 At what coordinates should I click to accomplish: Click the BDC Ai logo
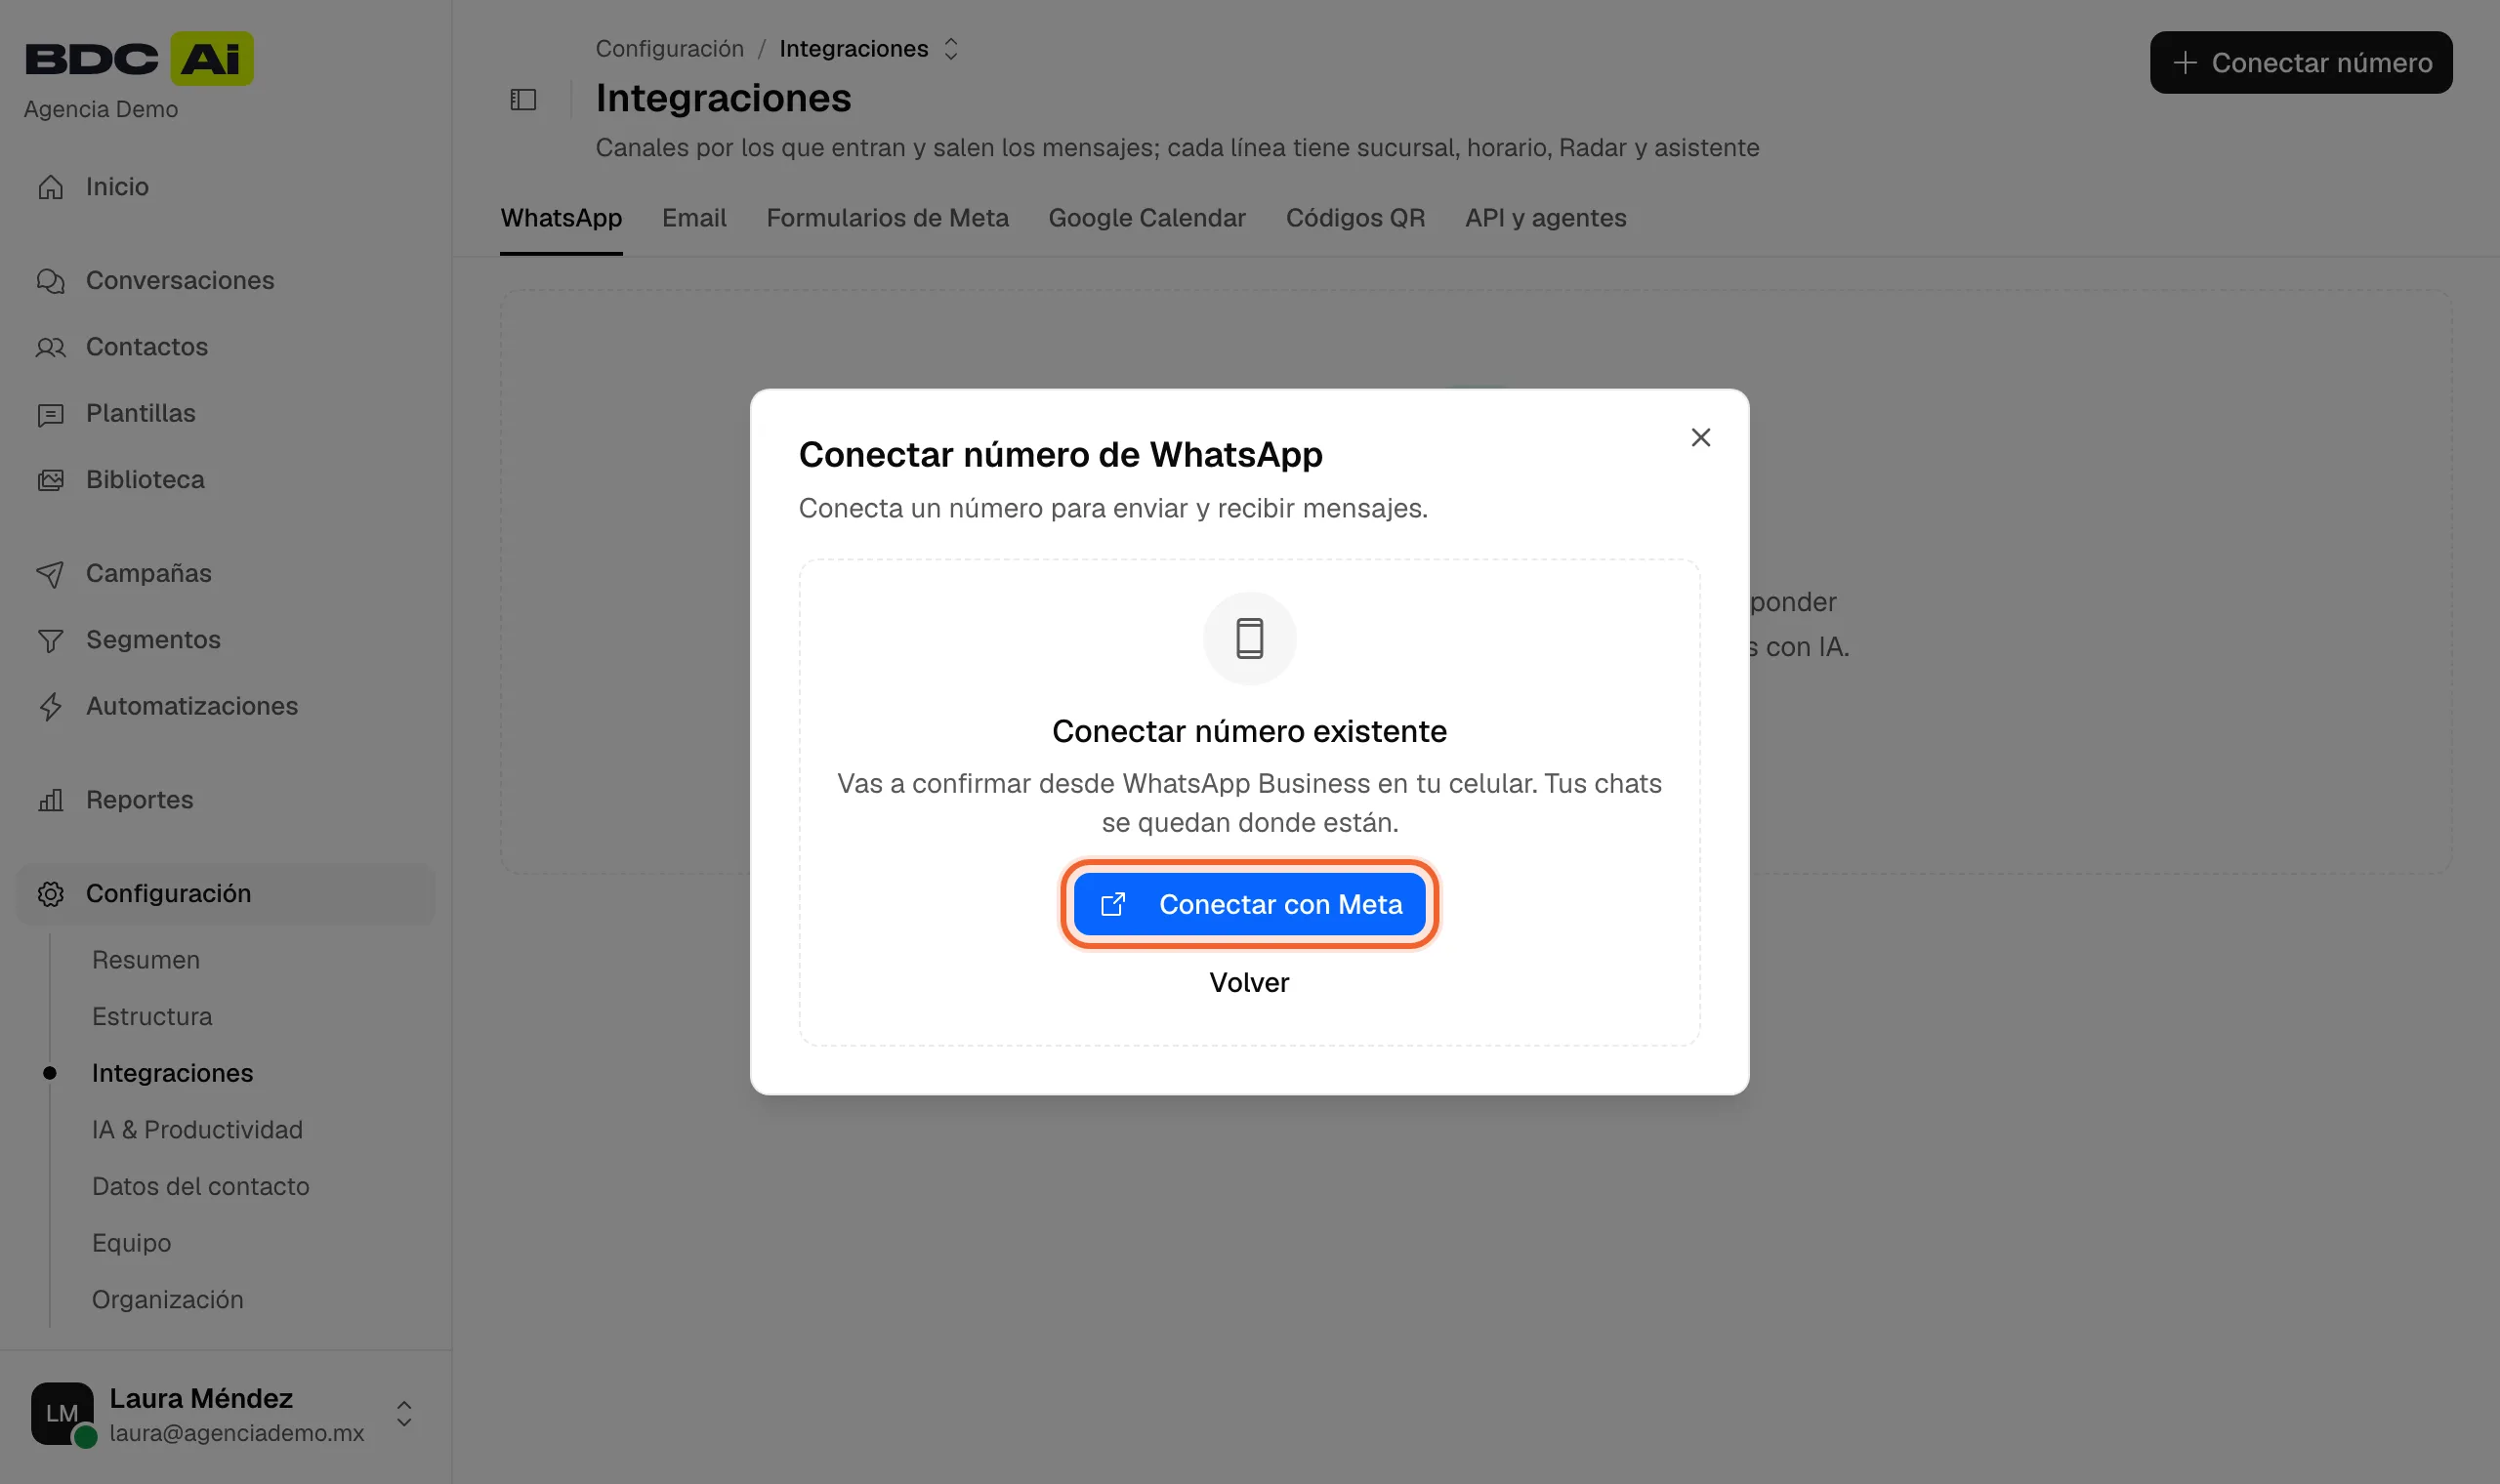139,58
